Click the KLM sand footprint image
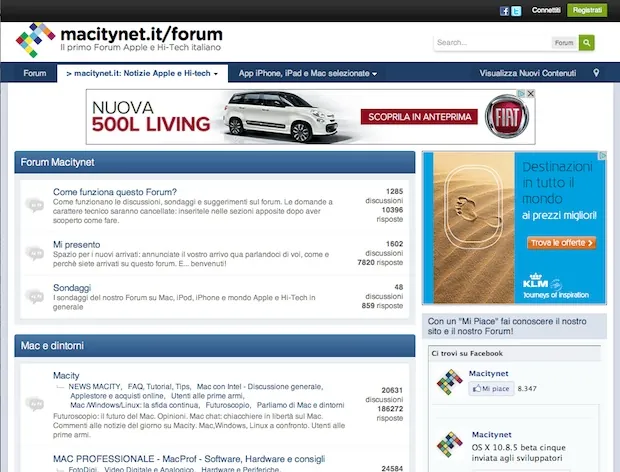Image resolution: width=620 pixels, height=472 pixels. (474, 228)
